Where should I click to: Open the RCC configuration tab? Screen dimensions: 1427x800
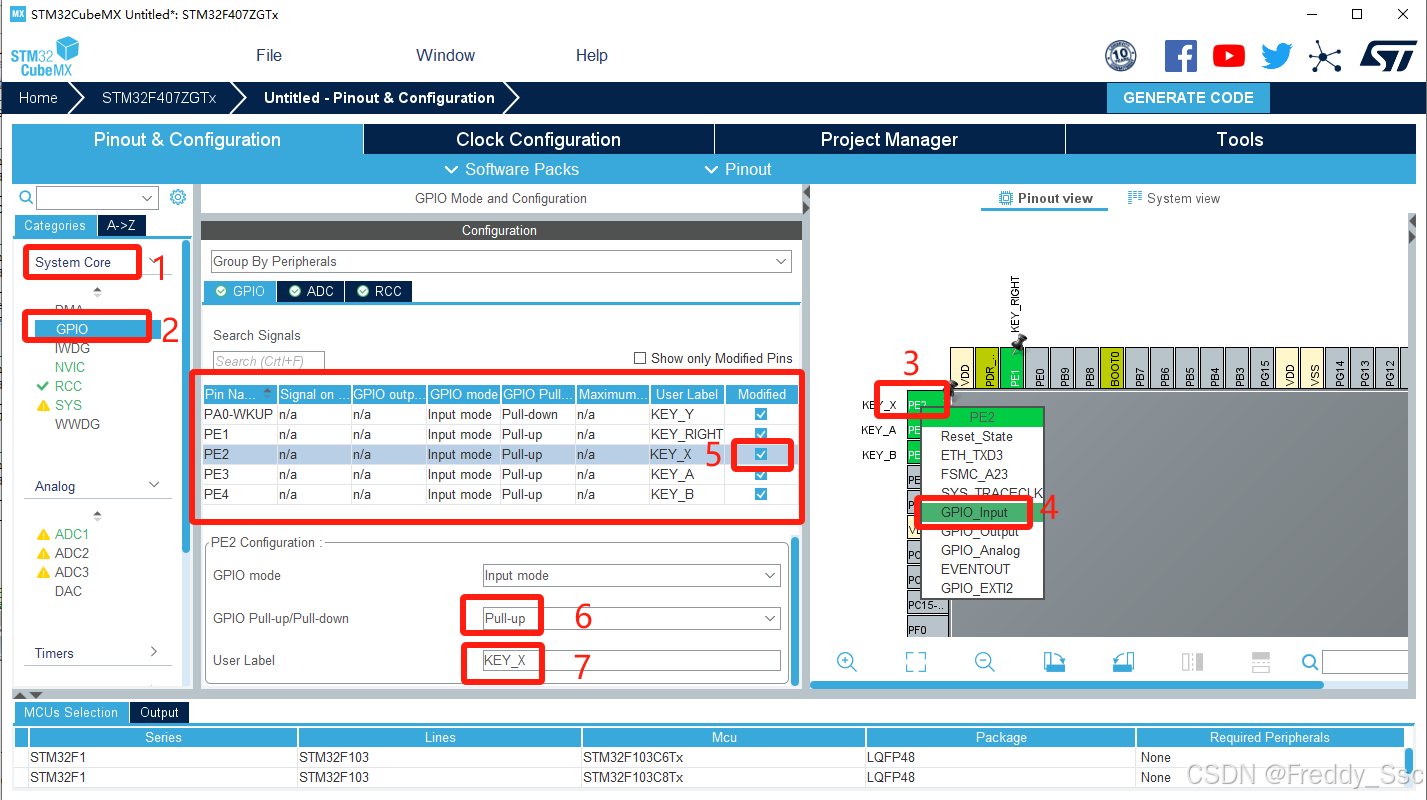(378, 291)
